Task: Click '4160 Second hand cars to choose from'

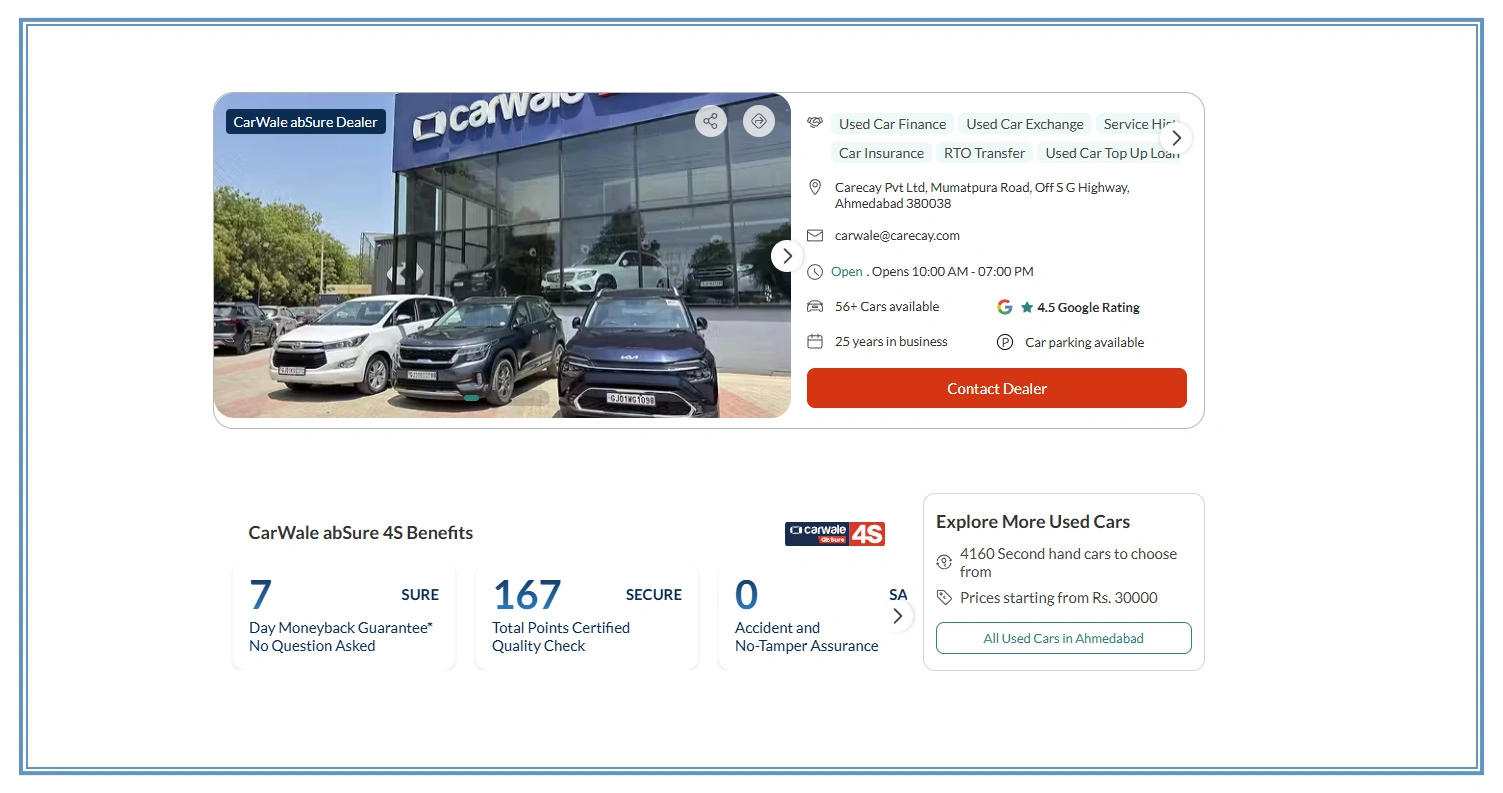Action: click(1068, 563)
